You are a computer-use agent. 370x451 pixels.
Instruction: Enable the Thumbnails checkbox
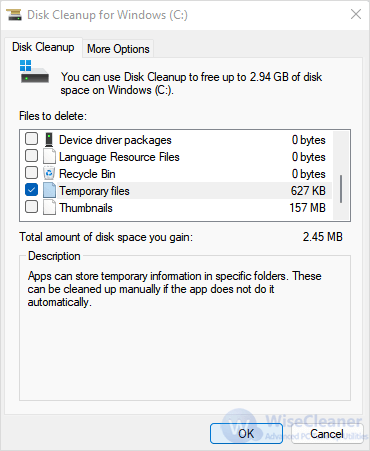pos(32,207)
